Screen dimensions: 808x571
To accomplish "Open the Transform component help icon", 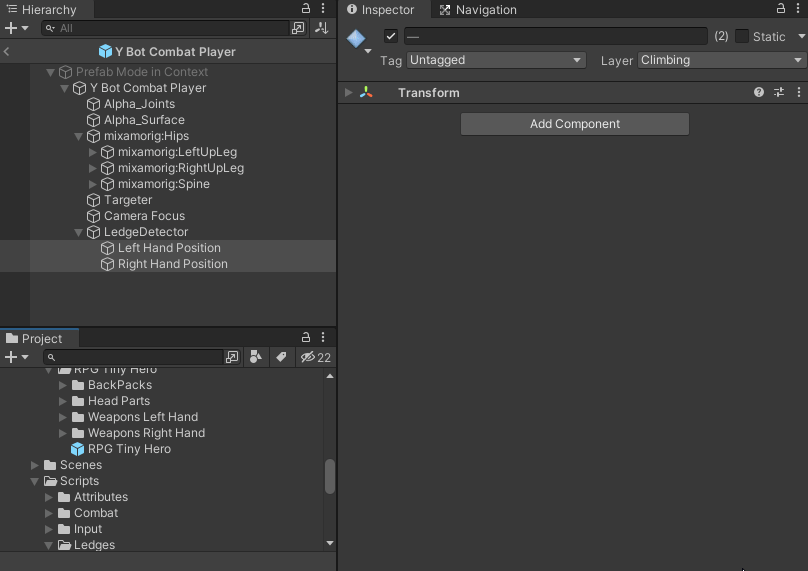I will point(759,92).
